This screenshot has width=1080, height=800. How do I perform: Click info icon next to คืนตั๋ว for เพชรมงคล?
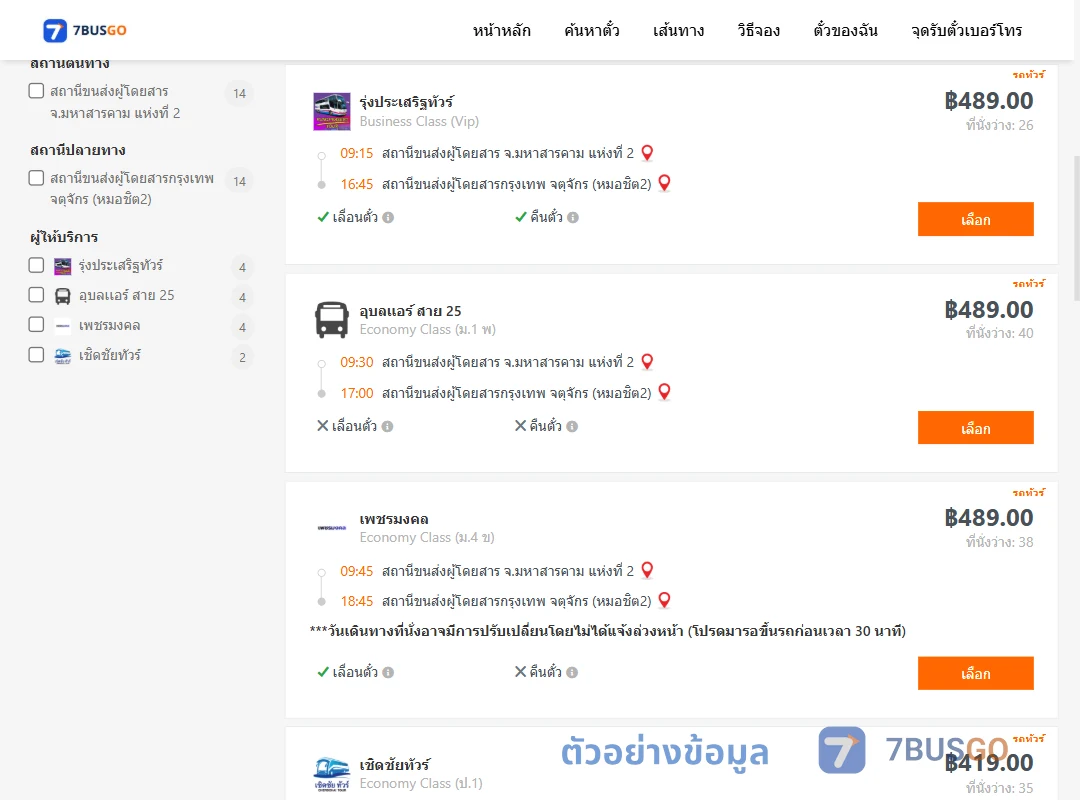[x=572, y=673]
